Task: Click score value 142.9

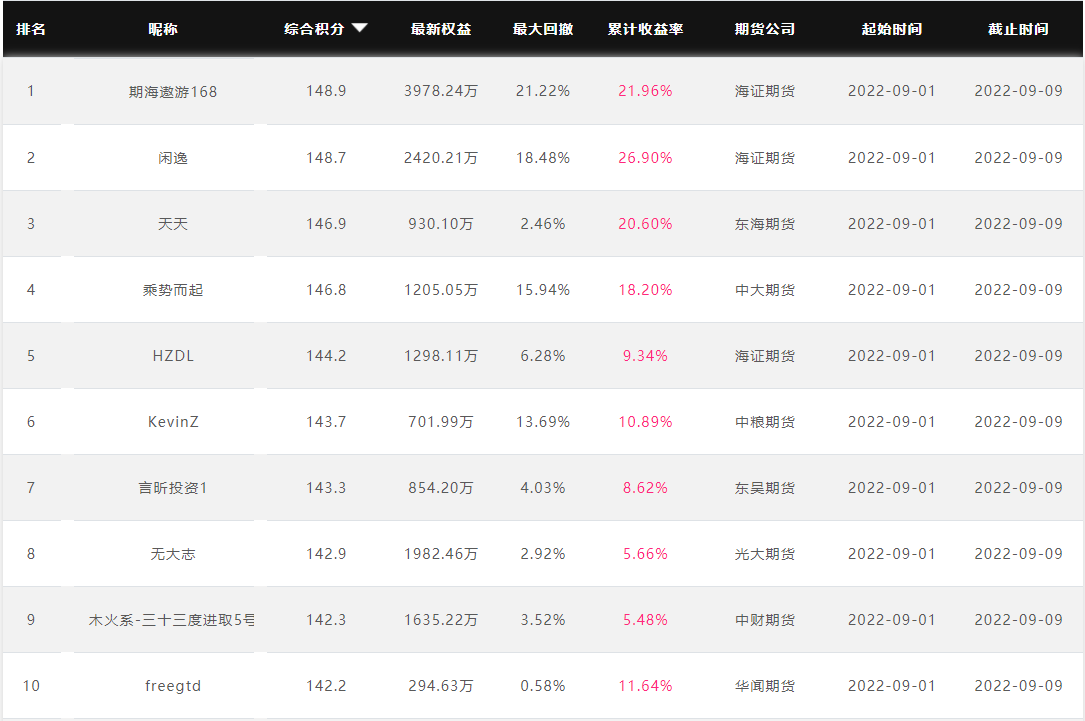Action: [x=326, y=554]
